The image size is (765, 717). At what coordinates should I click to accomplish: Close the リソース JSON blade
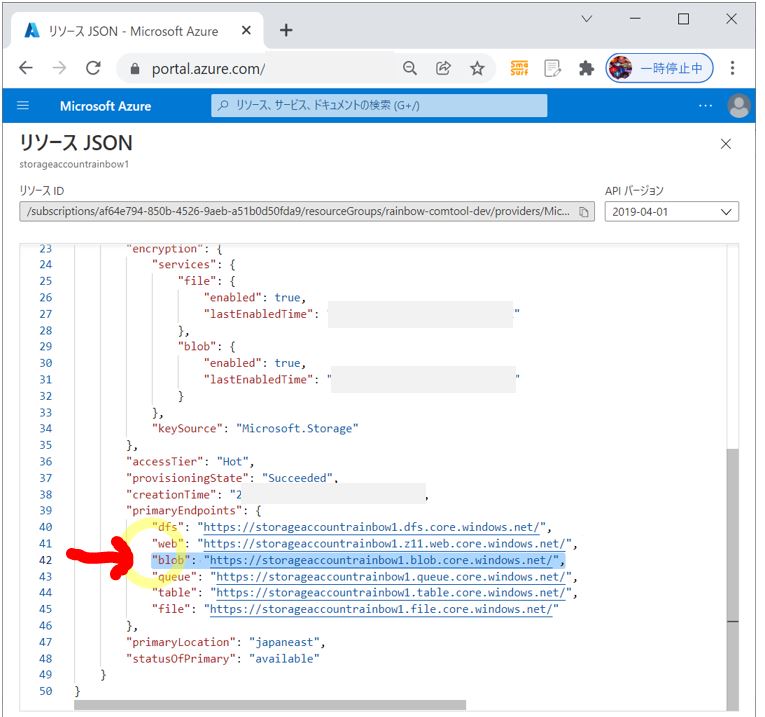point(725,143)
